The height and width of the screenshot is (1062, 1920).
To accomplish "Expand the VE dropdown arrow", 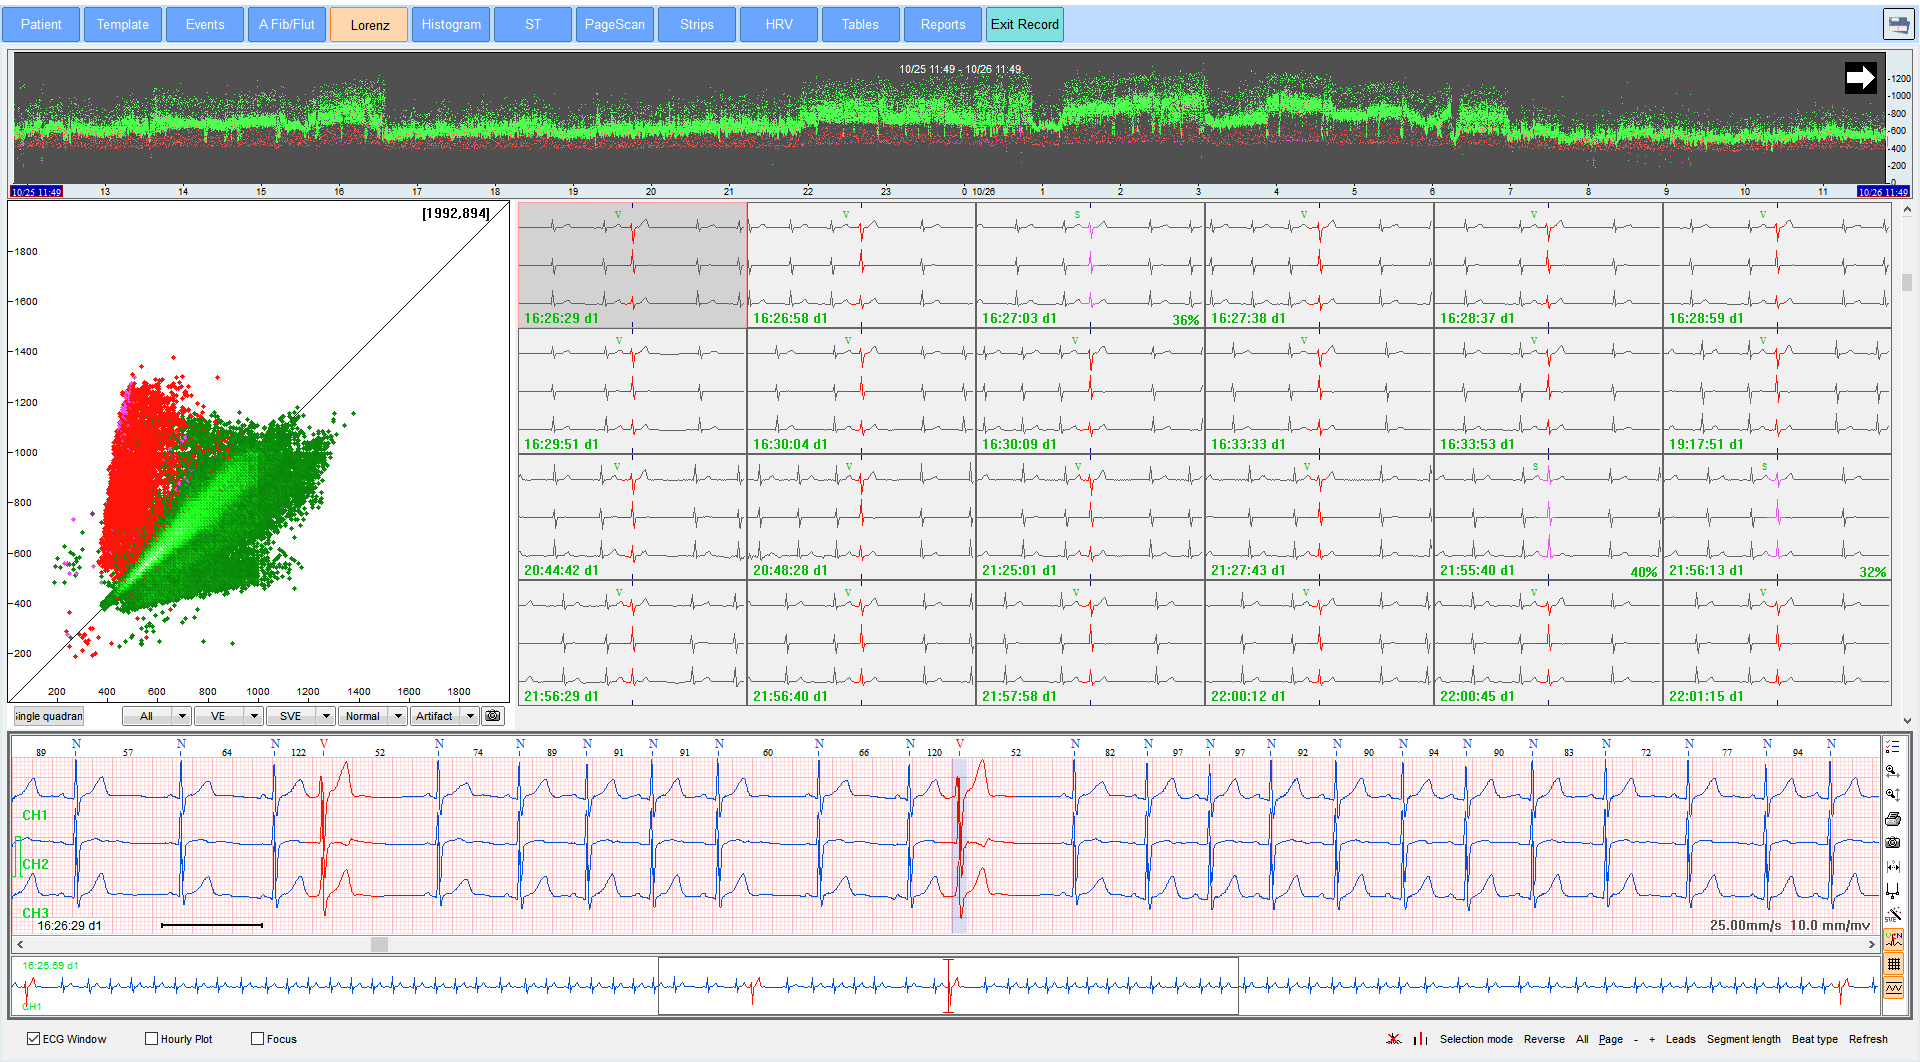I will pos(254,716).
